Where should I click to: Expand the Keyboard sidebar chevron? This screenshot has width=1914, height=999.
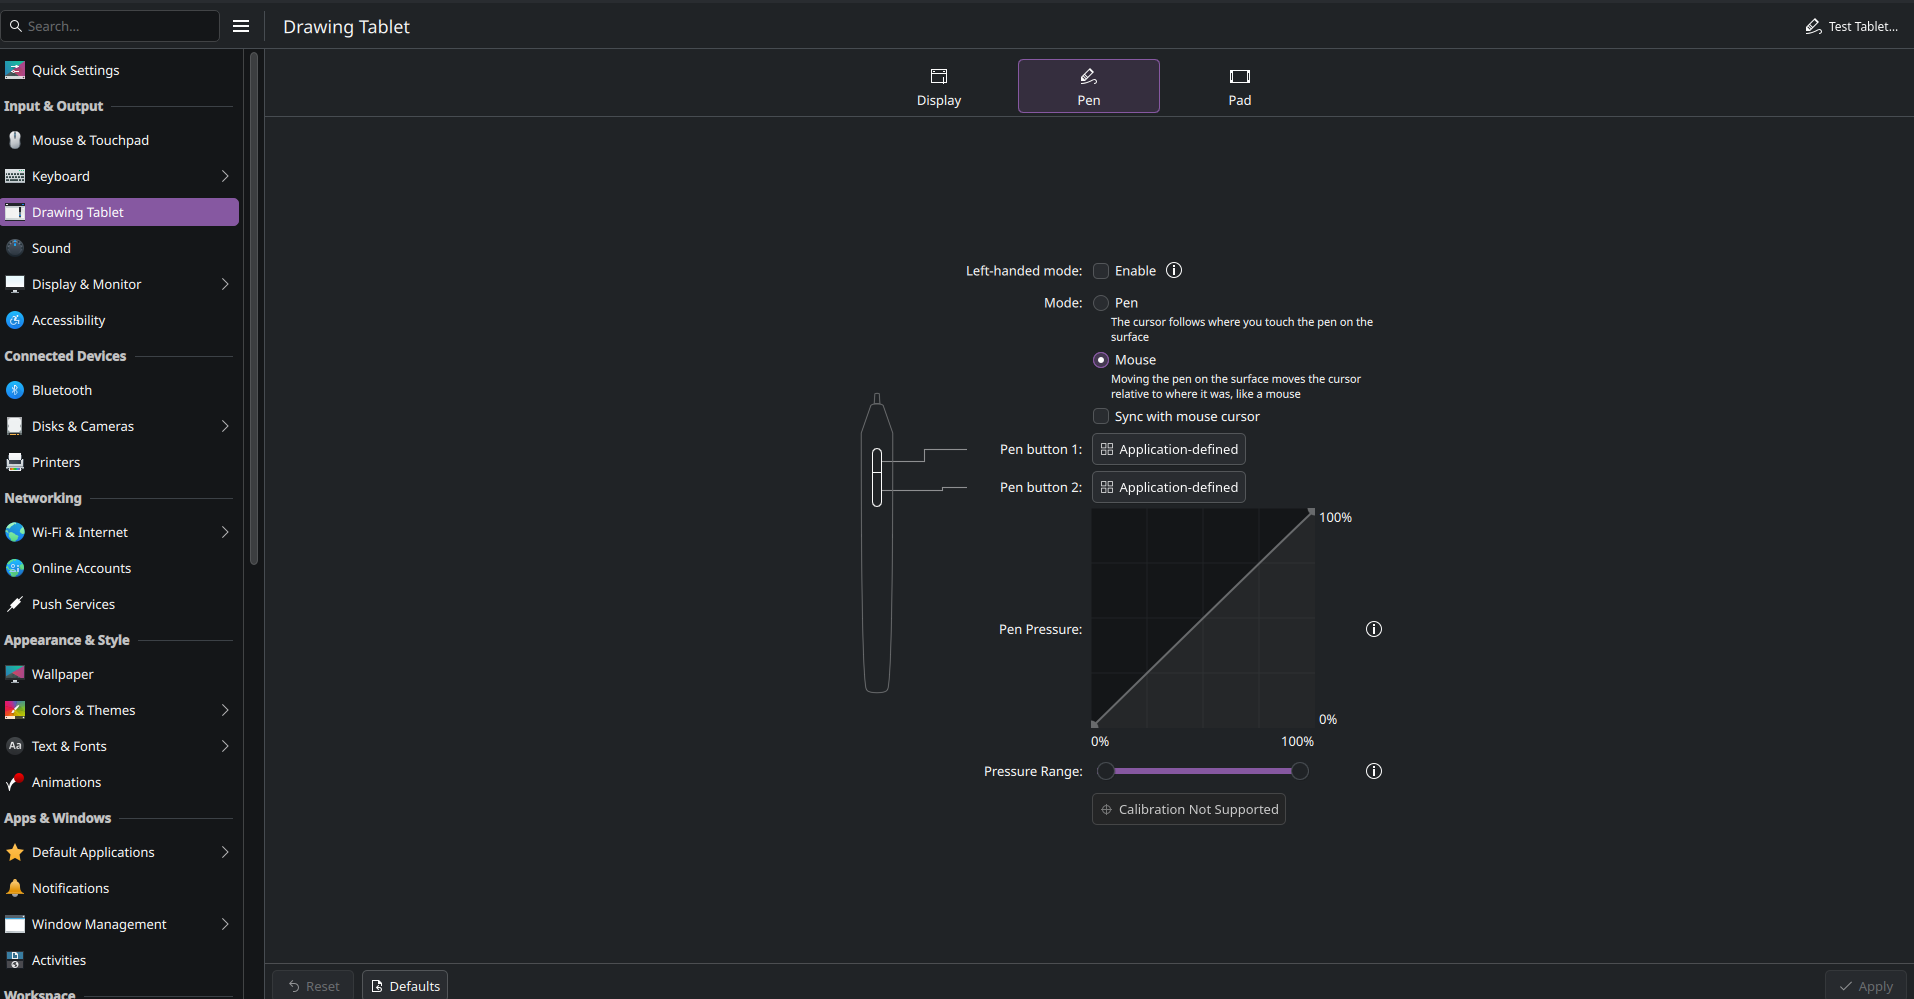[225, 176]
